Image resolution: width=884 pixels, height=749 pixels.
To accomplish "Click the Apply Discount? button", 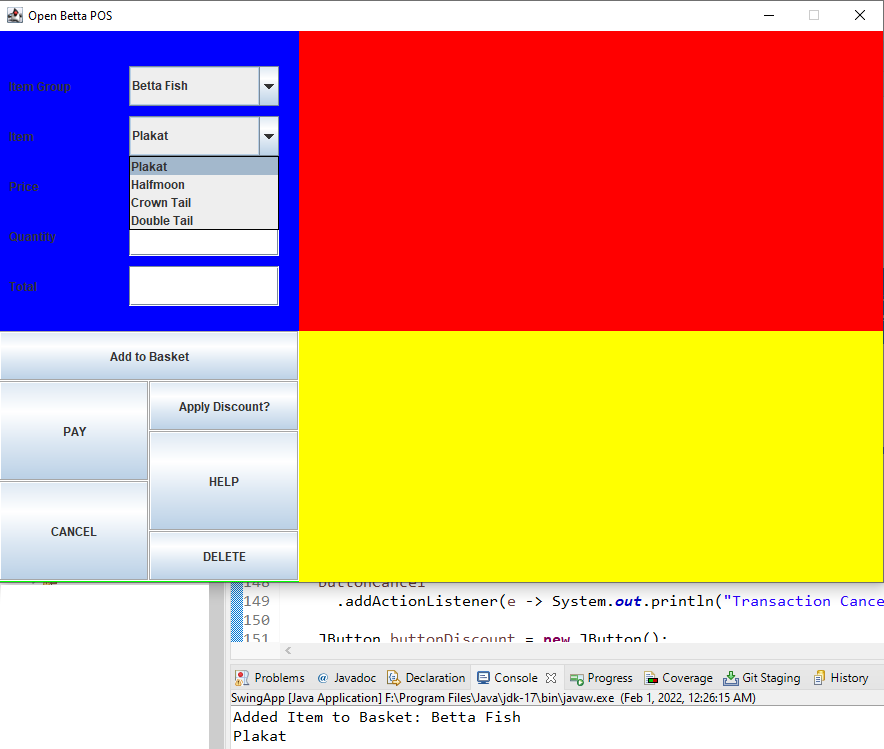I will 224,406.
